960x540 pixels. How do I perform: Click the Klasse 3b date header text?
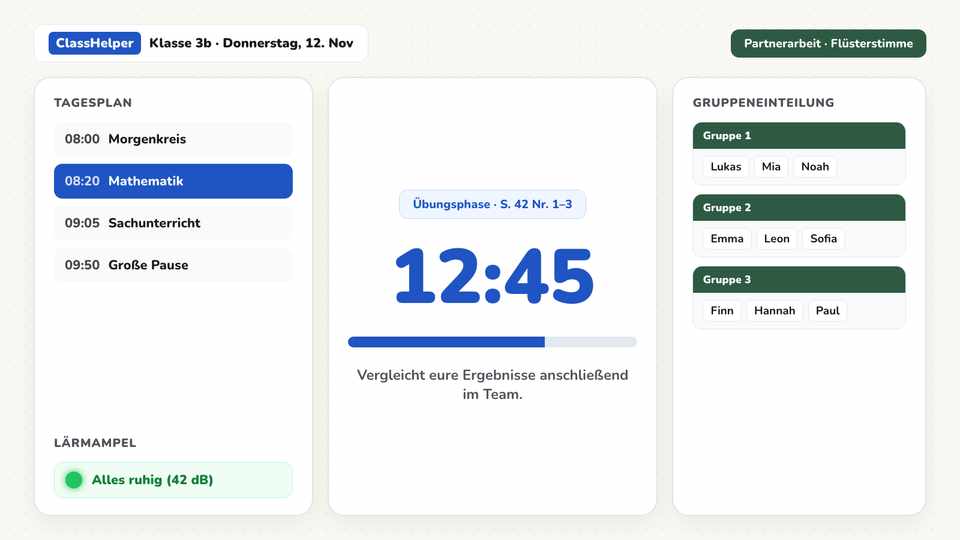click(251, 43)
